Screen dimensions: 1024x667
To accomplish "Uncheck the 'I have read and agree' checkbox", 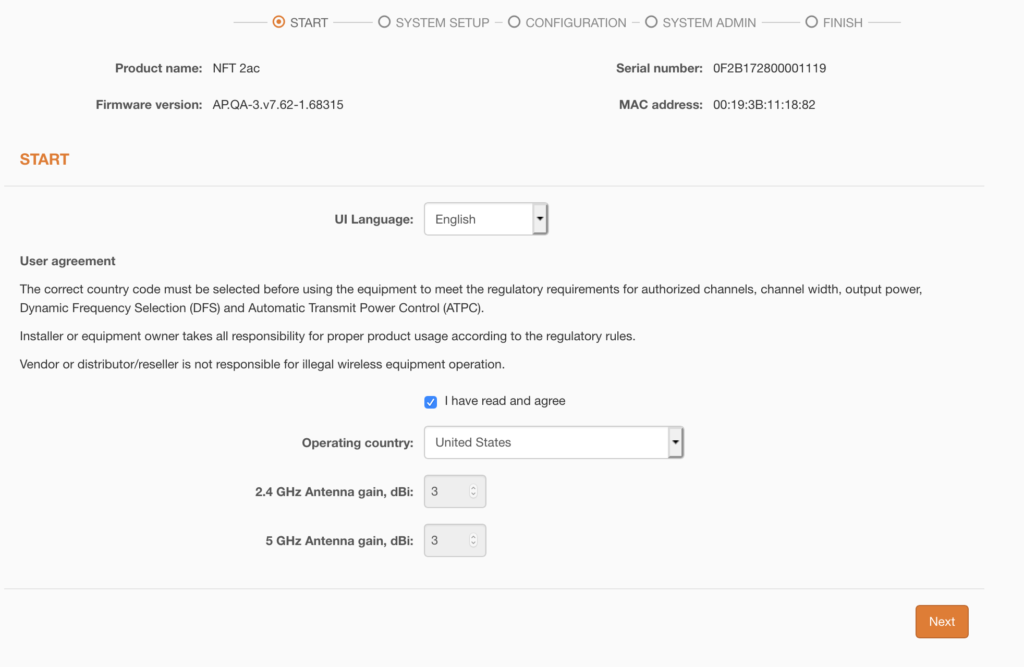I will click(430, 401).
